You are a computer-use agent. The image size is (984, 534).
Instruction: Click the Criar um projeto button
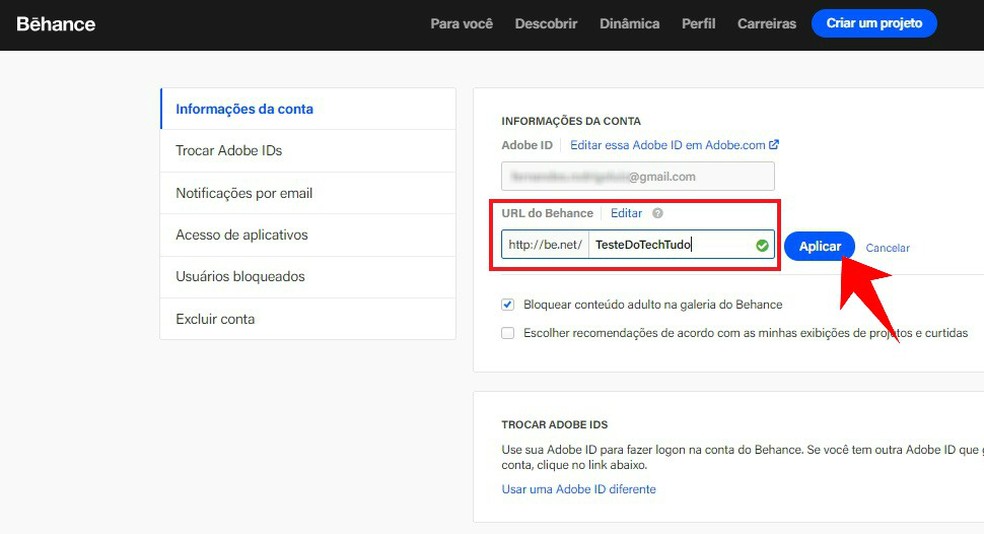pyautogui.click(x=874, y=23)
